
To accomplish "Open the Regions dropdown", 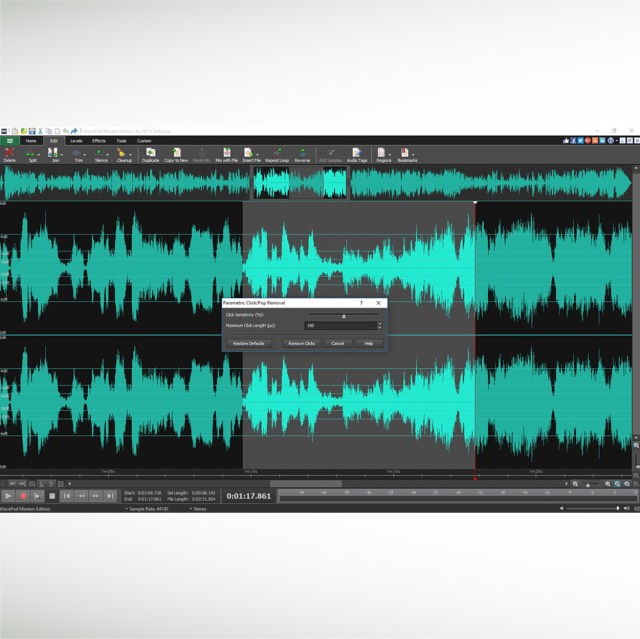I will pos(390,153).
